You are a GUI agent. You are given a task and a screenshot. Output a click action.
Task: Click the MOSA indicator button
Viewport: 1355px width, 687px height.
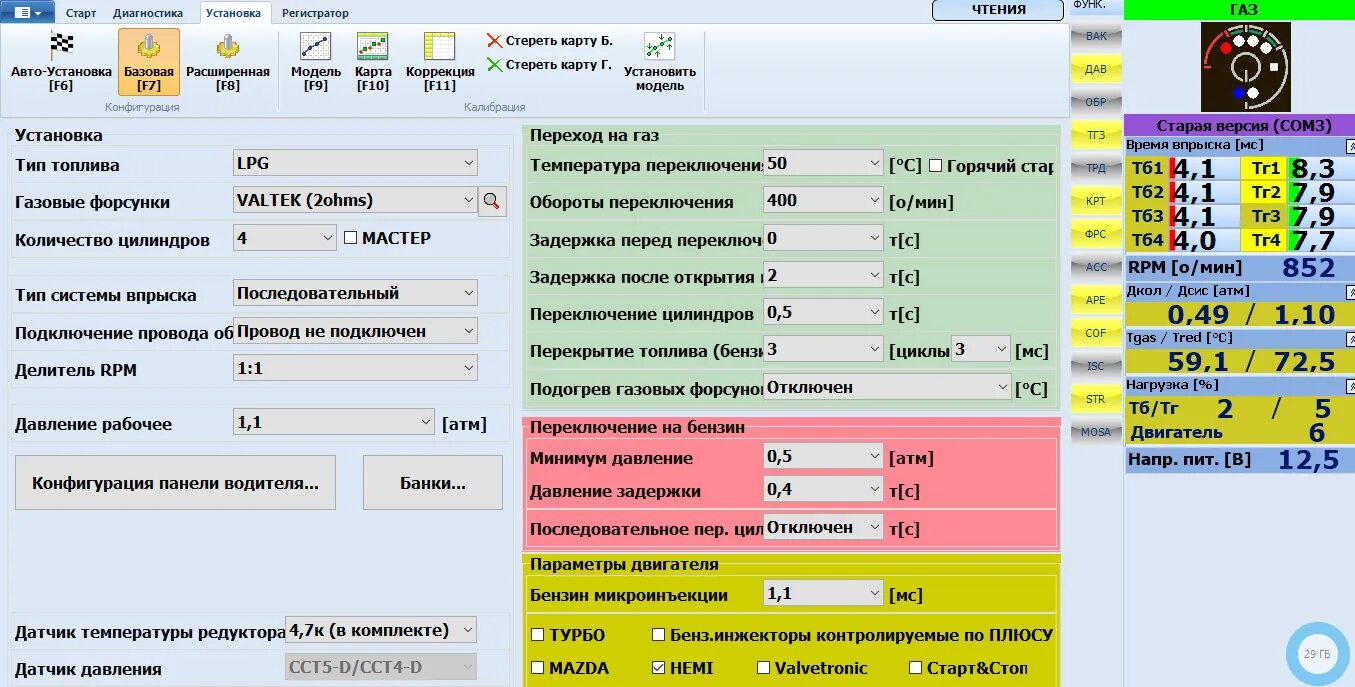1096,432
